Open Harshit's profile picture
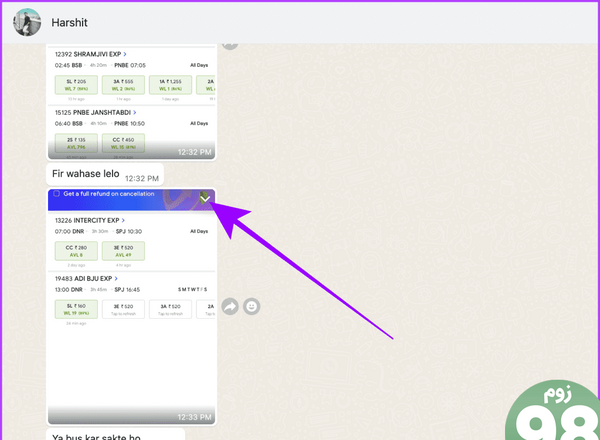600x440 pixels. pos(27,22)
